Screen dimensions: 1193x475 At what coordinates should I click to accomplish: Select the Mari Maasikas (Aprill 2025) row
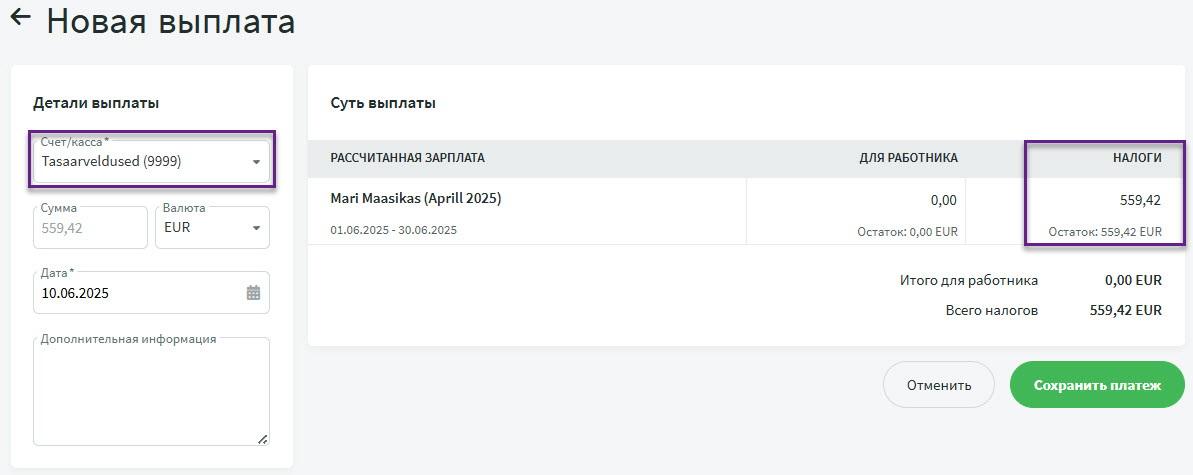(746, 212)
